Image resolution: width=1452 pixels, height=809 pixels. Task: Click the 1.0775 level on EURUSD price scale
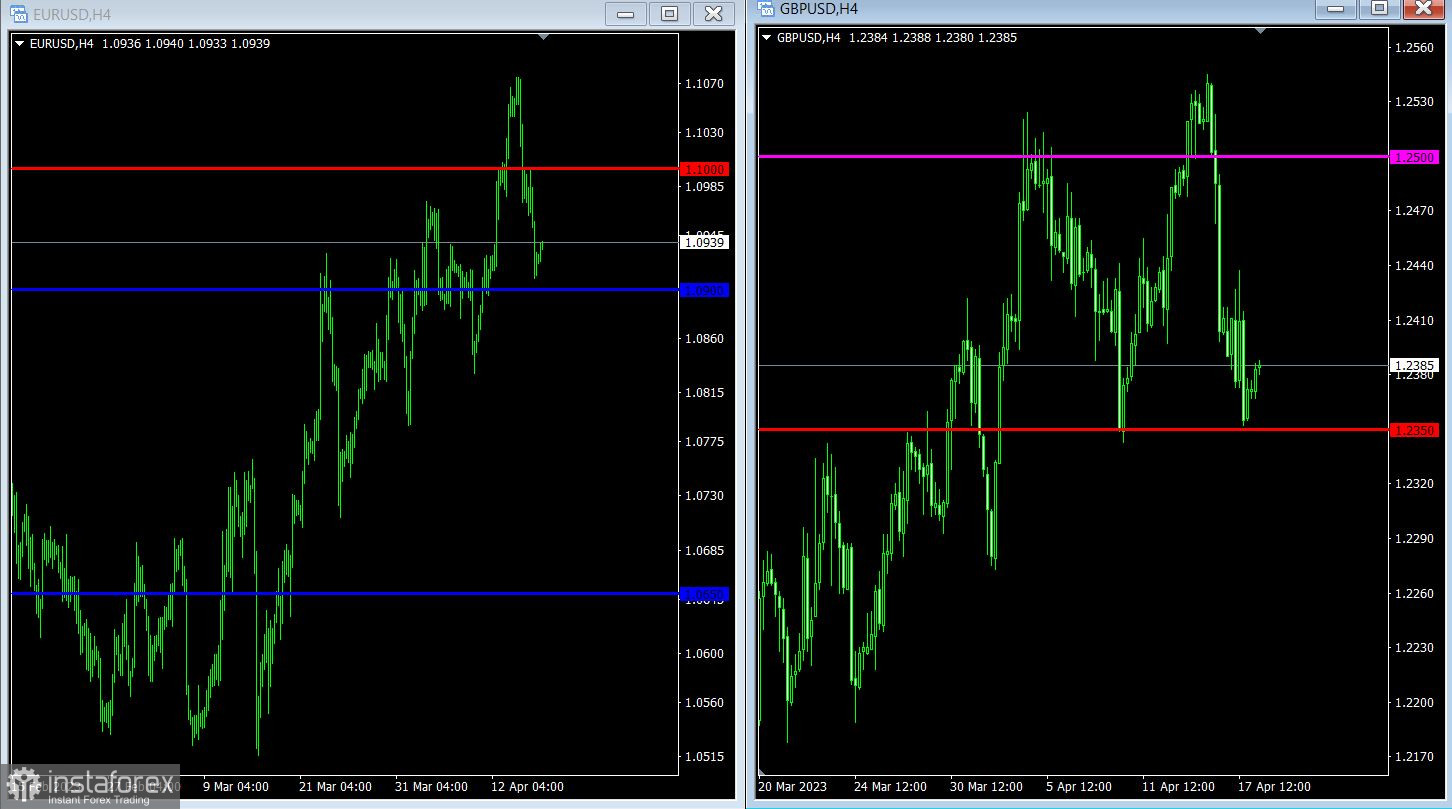[705, 442]
